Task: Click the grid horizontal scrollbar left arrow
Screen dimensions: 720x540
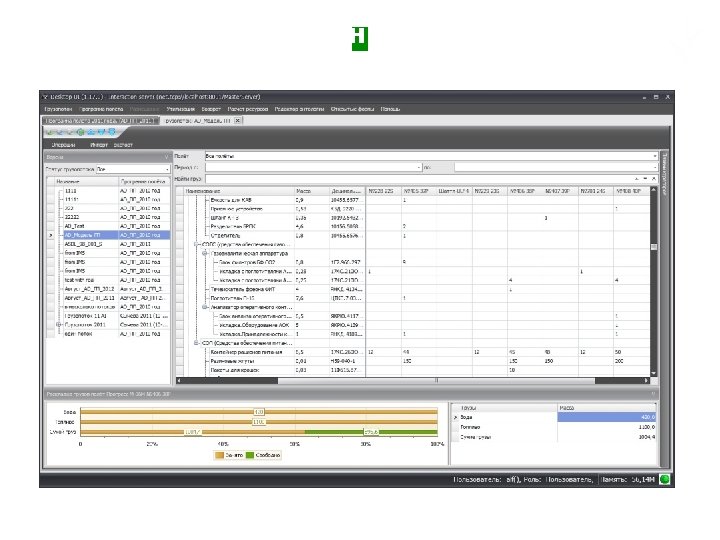Action: pyautogui.click(x=179, y=380)
